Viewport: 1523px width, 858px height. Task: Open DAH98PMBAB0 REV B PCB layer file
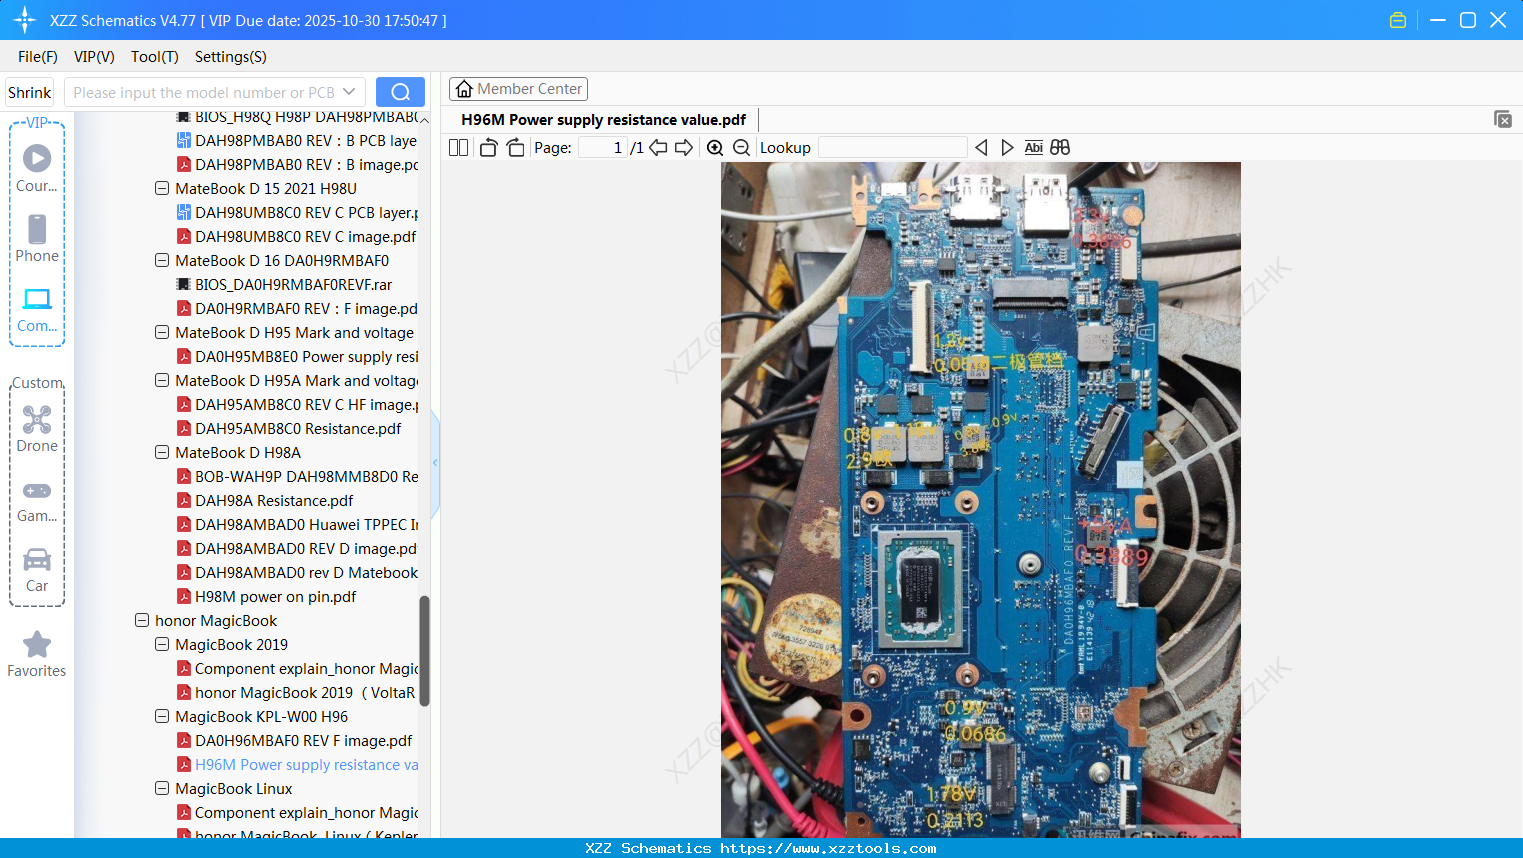point(298,140)
